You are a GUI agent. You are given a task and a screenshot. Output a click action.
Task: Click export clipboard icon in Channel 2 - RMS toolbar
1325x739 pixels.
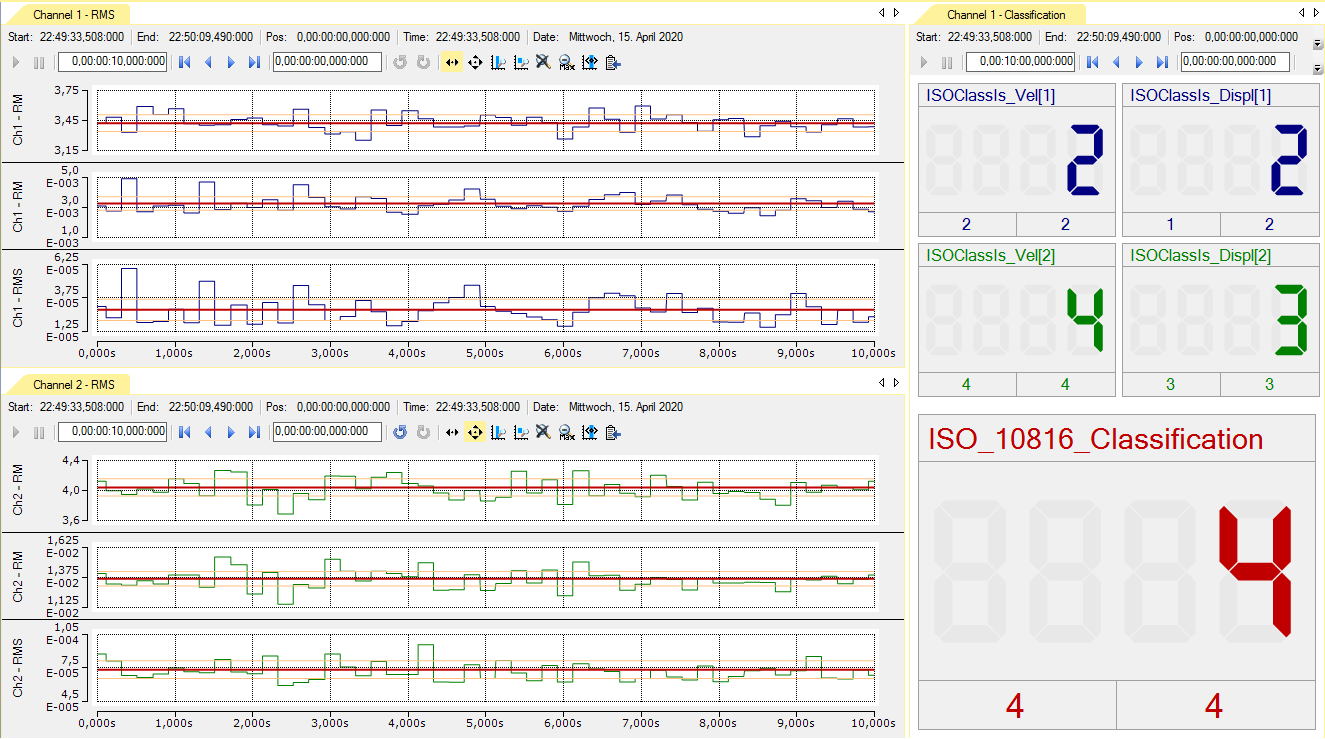(x=612, y=432)
